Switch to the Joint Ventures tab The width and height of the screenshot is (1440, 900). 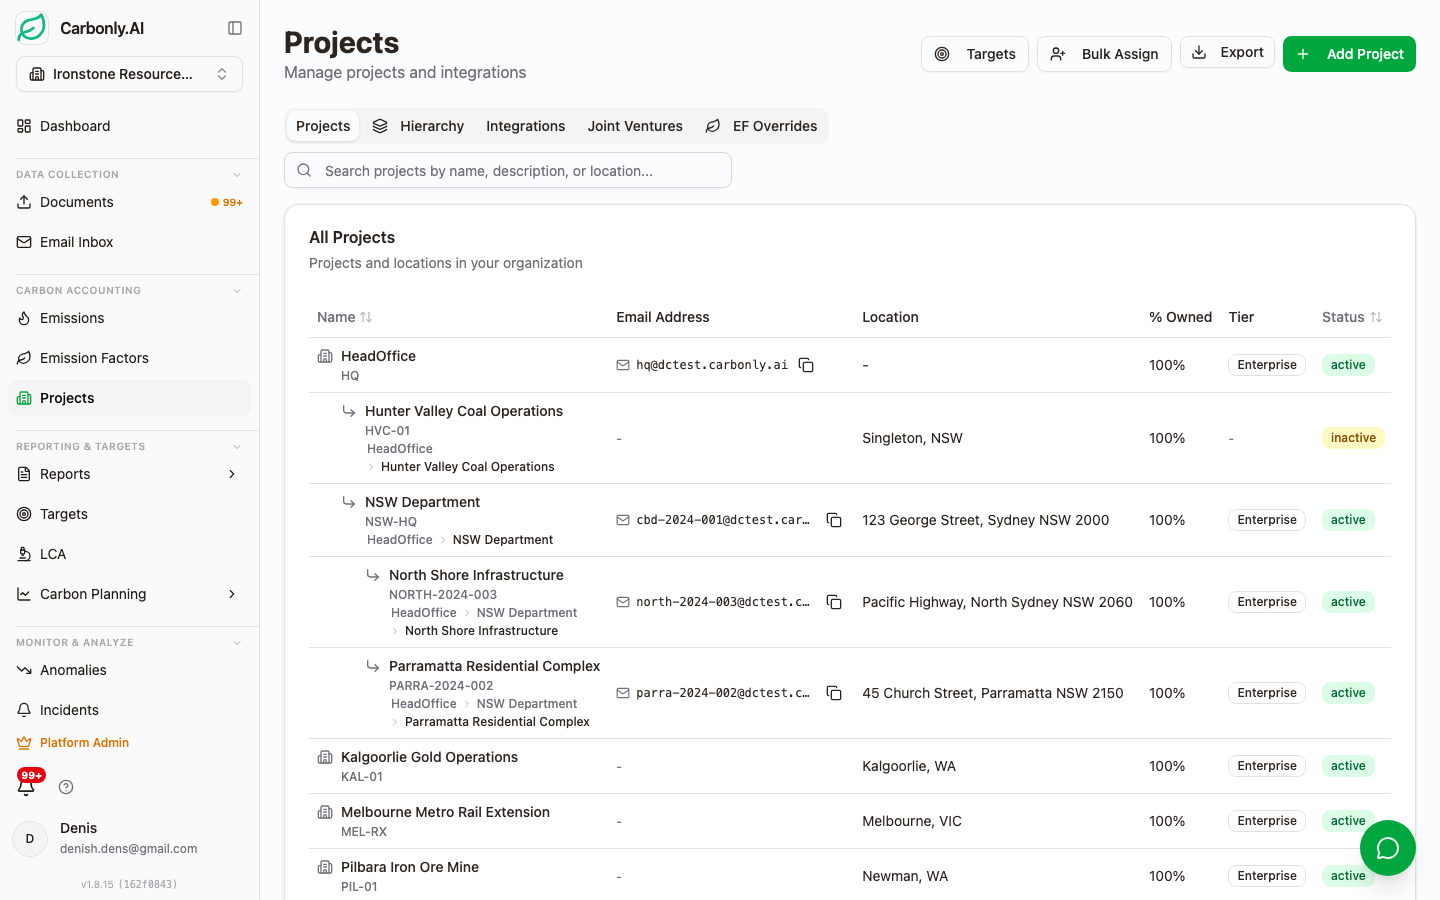click(635, 126)
